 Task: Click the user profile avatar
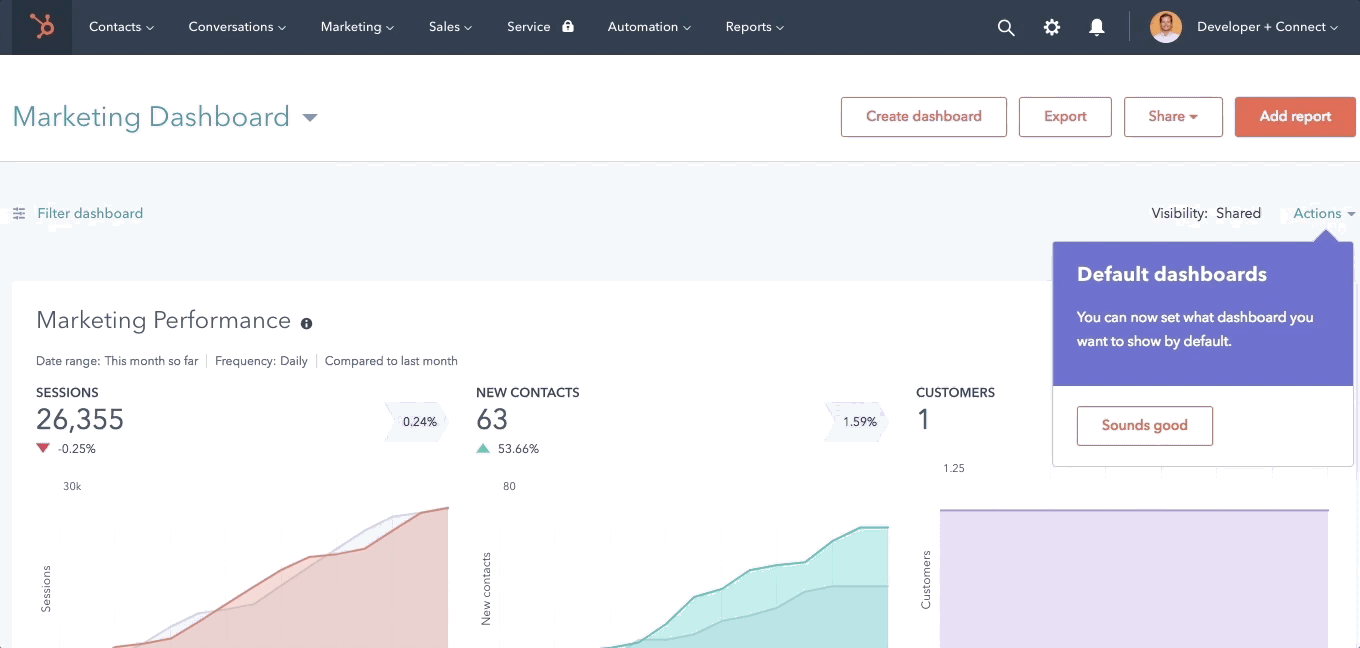1165,27
